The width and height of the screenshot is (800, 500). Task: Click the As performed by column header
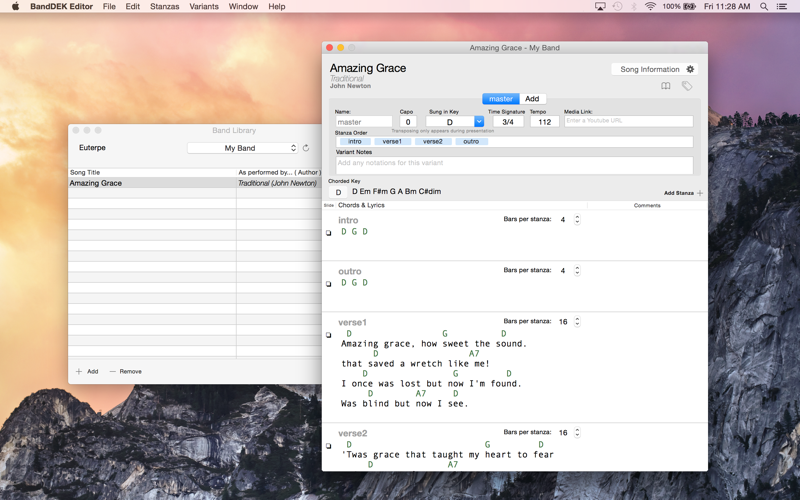pos(279,172)
